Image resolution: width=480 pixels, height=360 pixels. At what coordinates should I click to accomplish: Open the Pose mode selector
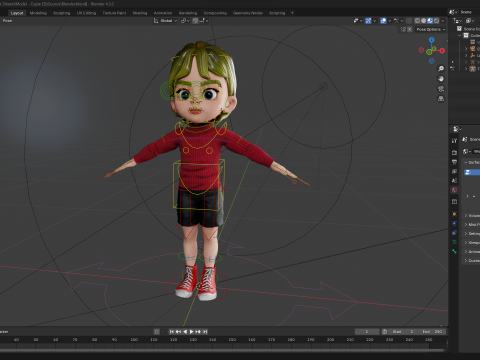[7, 21]
